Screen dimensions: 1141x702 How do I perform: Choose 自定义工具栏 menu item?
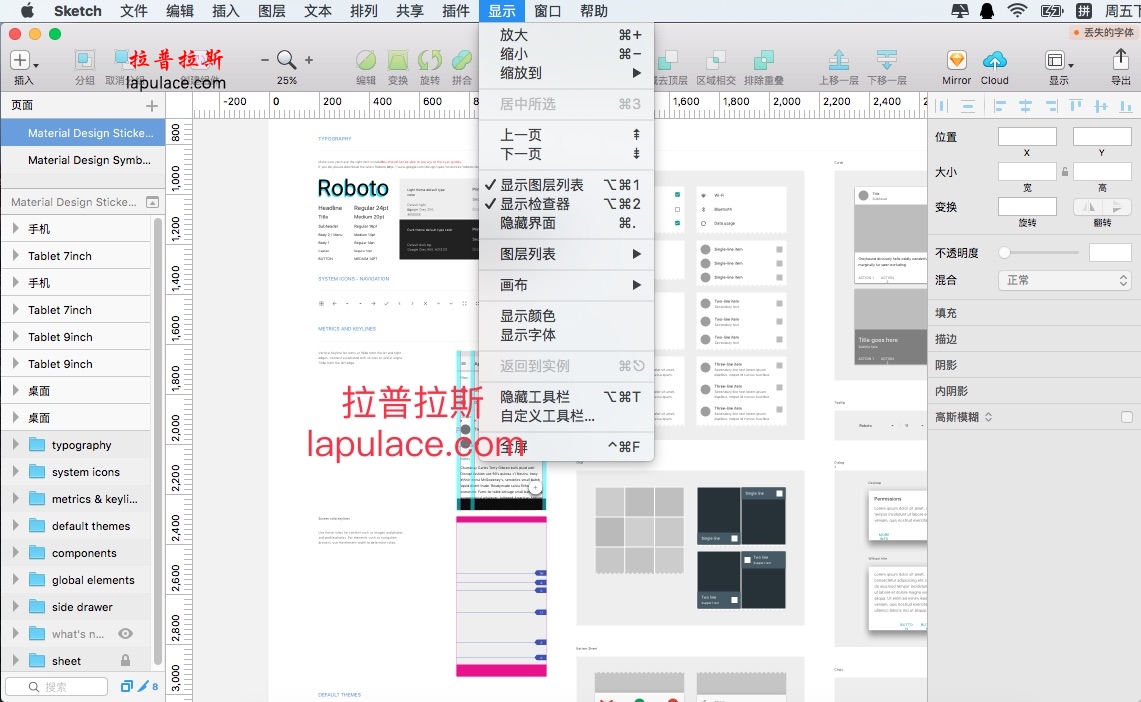[x=566, y=416]
